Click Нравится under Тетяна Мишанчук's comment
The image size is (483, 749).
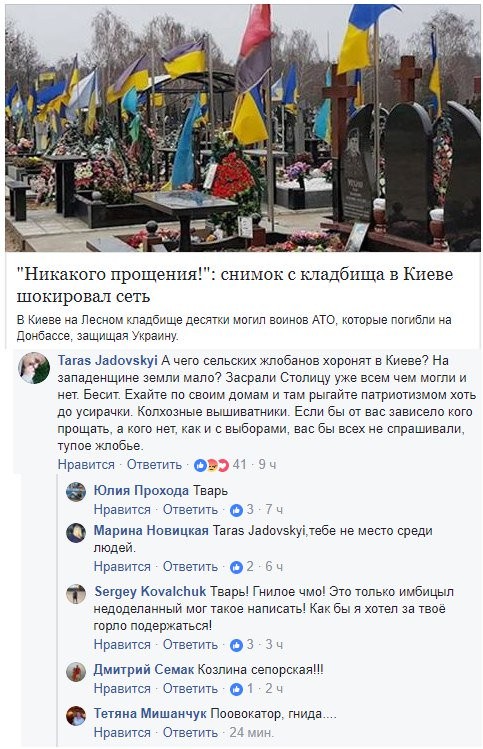point(122,732)
